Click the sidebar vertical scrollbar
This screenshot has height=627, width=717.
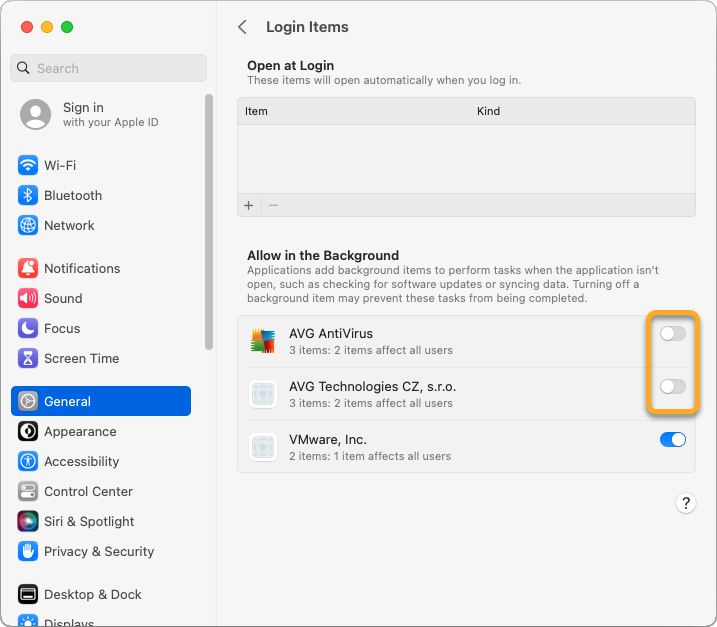pyautogui.click(x=208, y=220)
